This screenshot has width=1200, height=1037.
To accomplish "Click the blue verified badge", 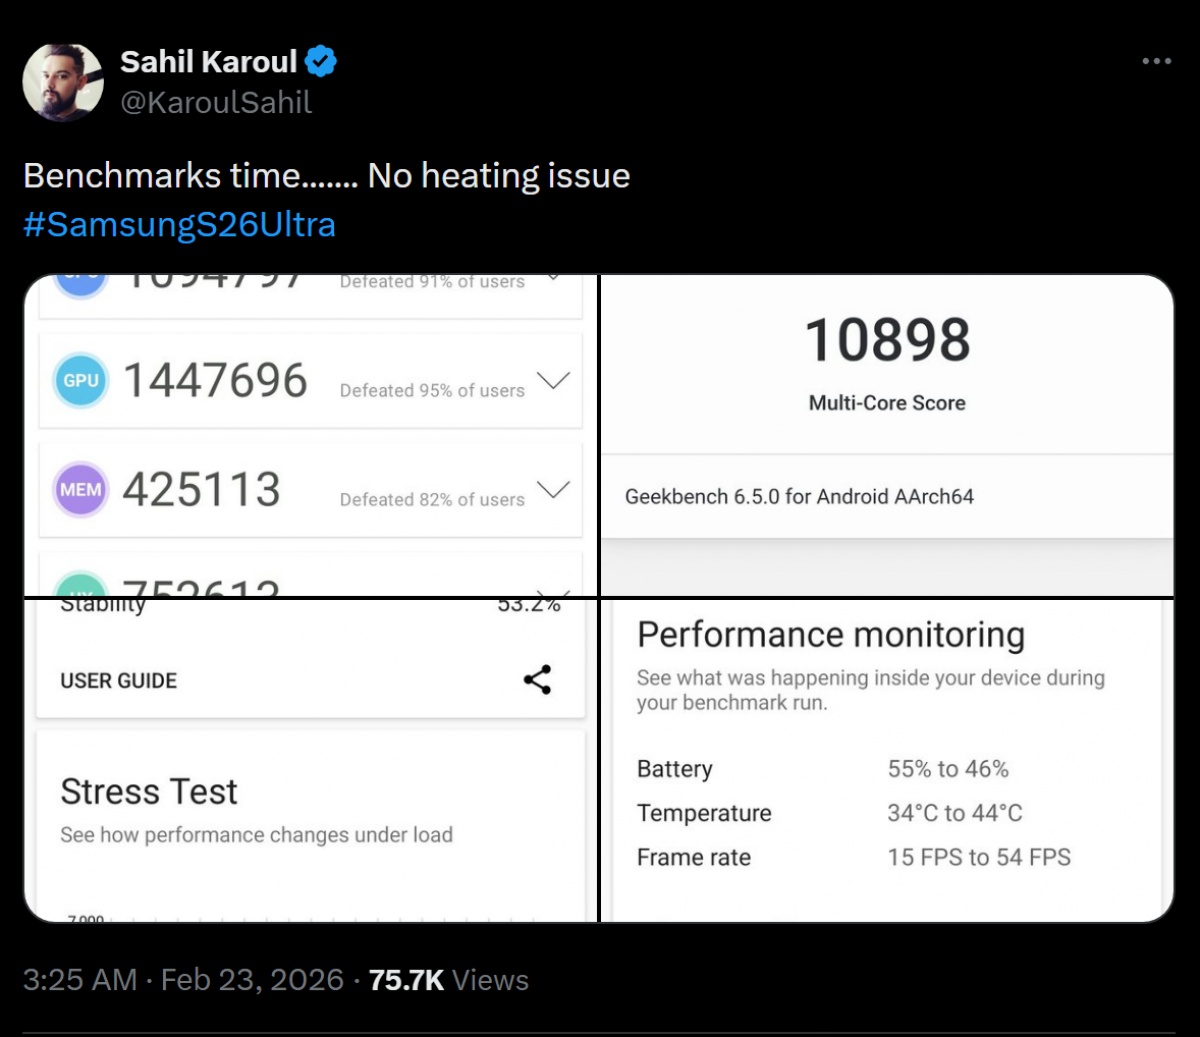I will coord(321,62).
